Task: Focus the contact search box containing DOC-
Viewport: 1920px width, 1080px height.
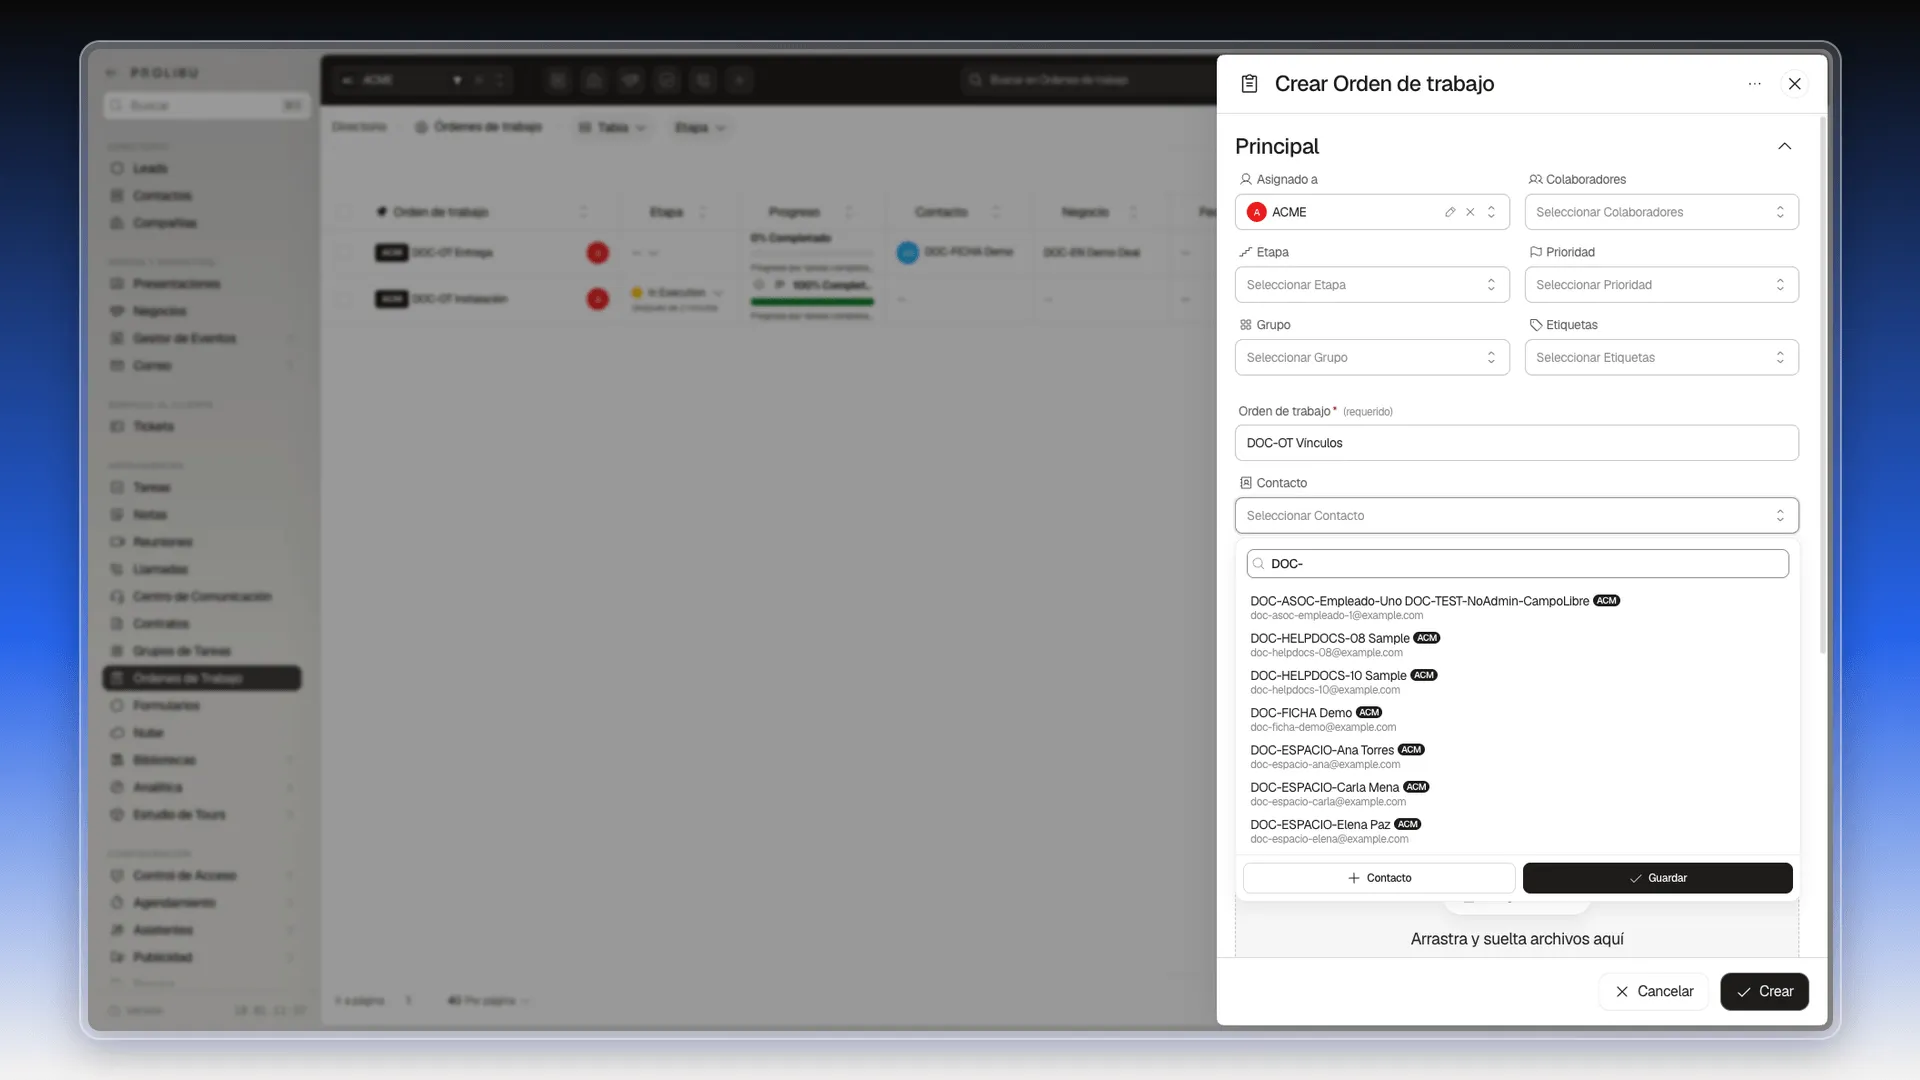Action: tap(1517, 564)
